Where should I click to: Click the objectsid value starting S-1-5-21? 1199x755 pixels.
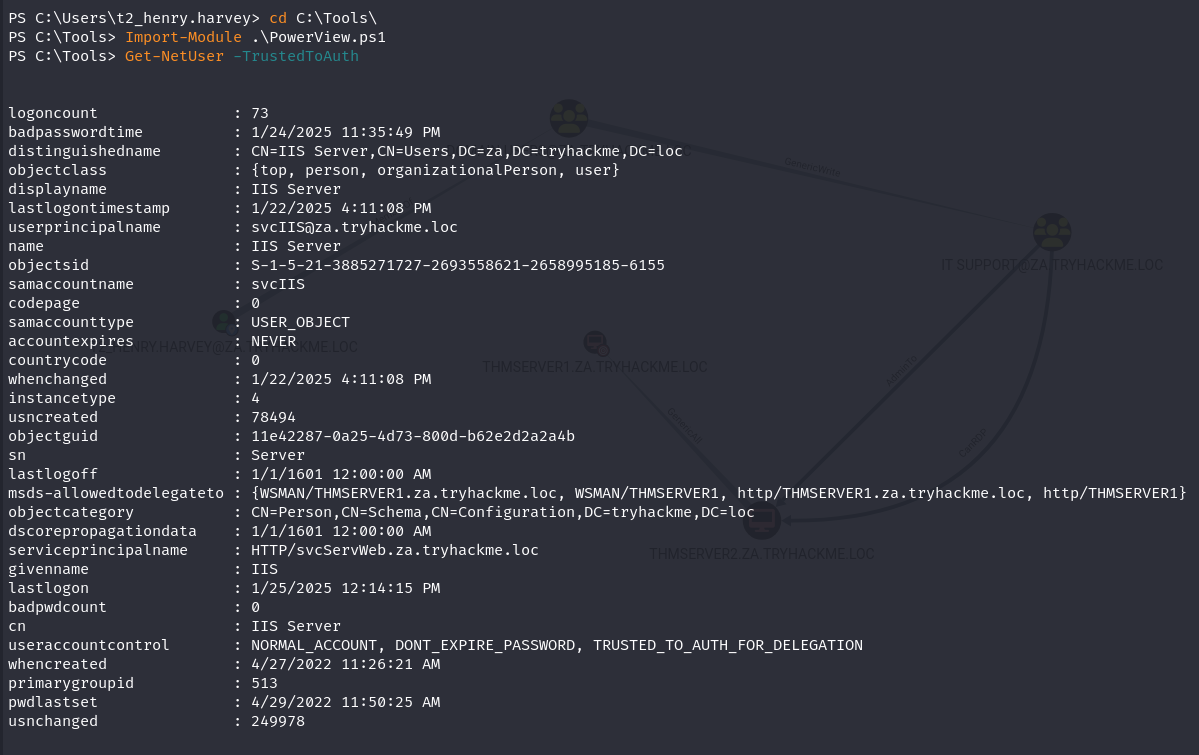click(x=458, y=265)
